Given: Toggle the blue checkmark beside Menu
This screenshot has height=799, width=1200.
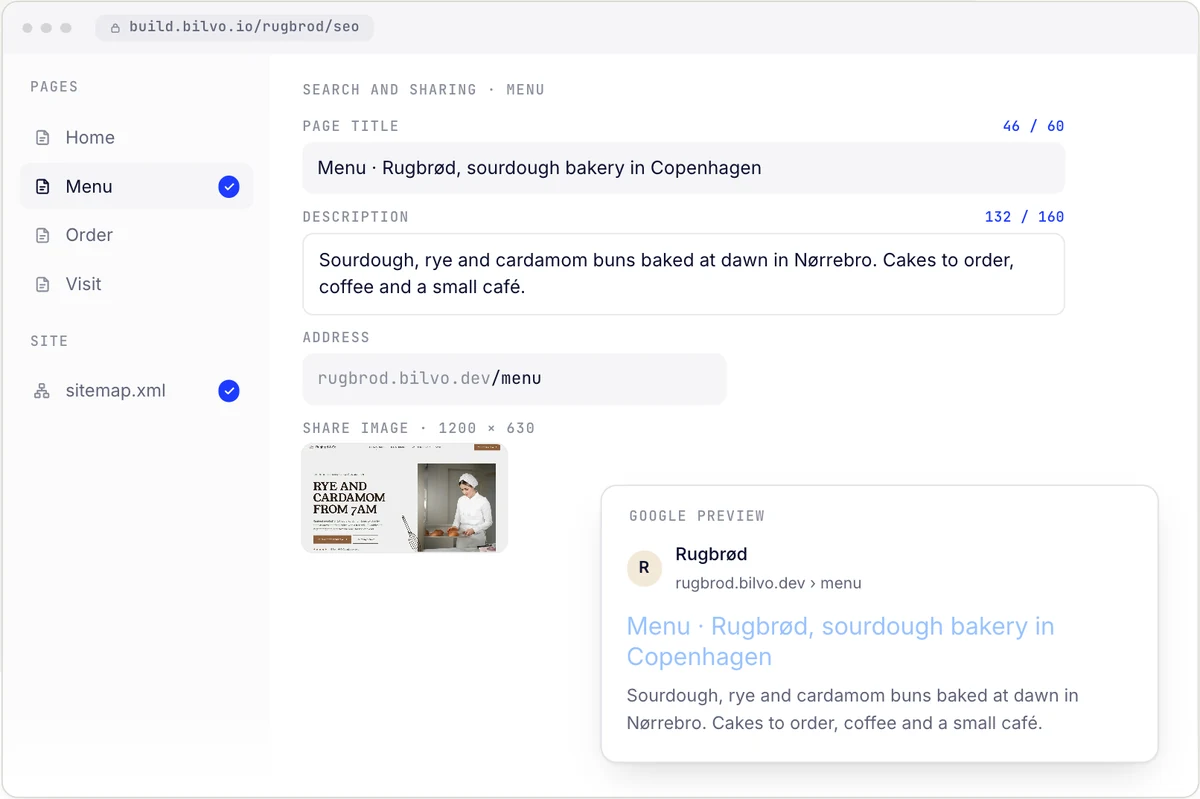Looking at the screenshot, I should tap(229, 187).
